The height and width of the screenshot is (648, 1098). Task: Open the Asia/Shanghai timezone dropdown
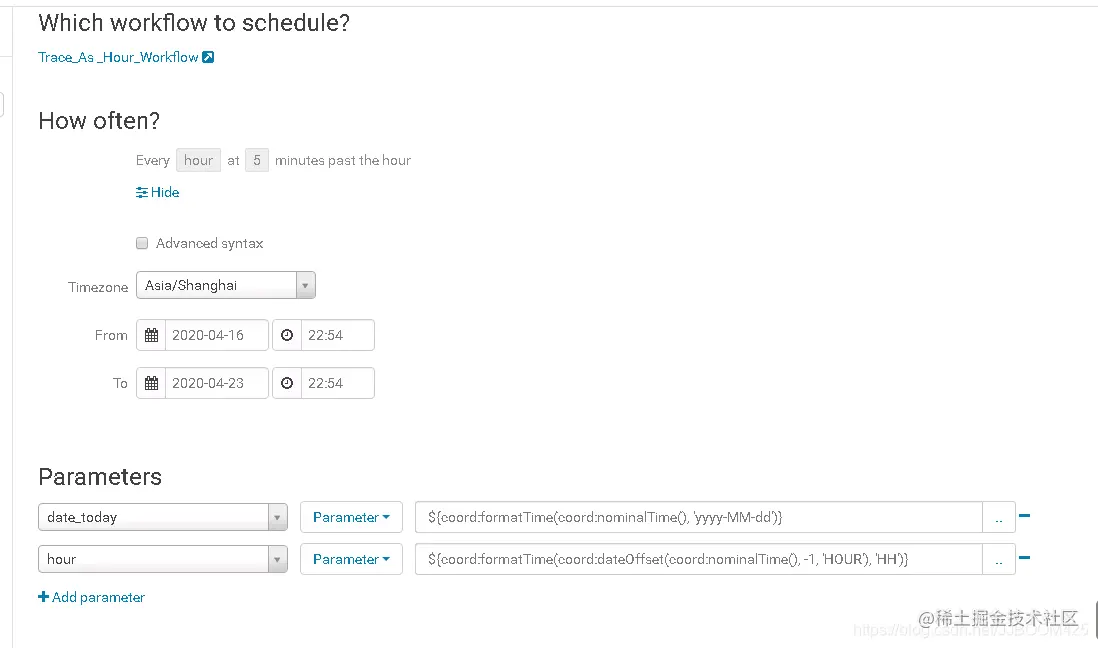[x=306, y=286]
